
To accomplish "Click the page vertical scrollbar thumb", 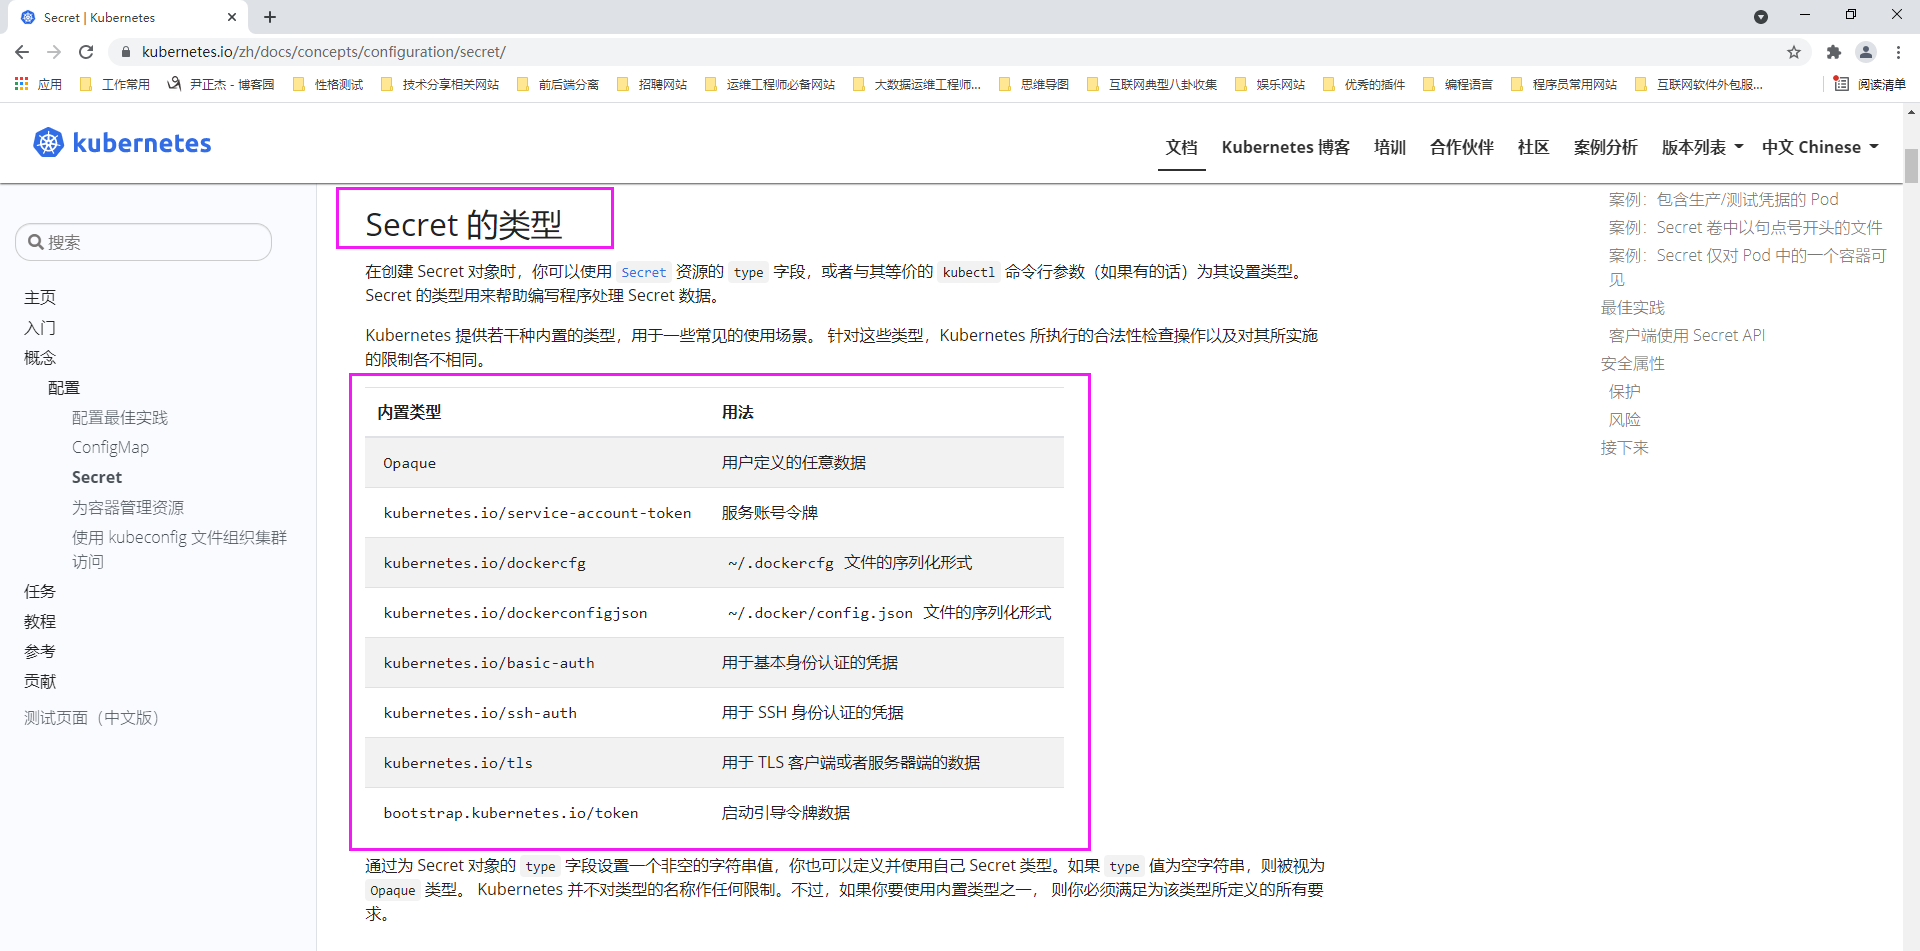I will tap(1911, 166).
